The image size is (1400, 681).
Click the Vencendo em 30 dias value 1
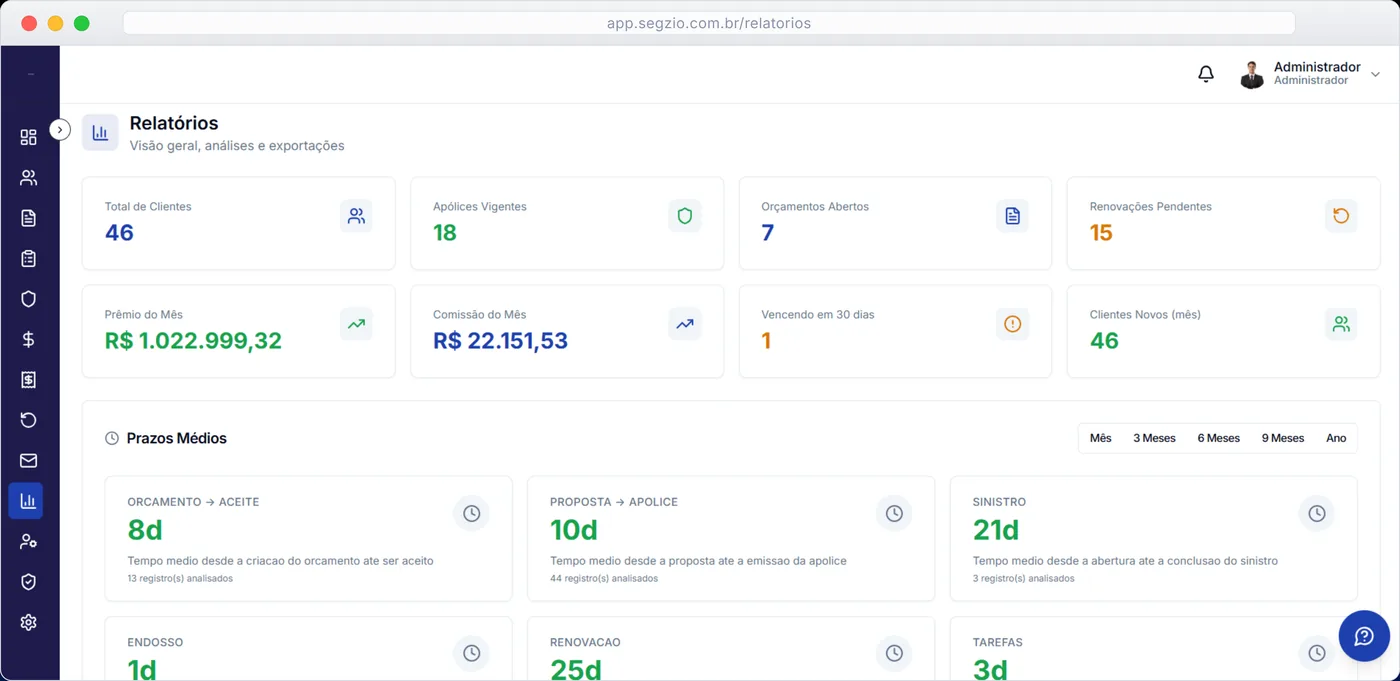click(766, 341)
